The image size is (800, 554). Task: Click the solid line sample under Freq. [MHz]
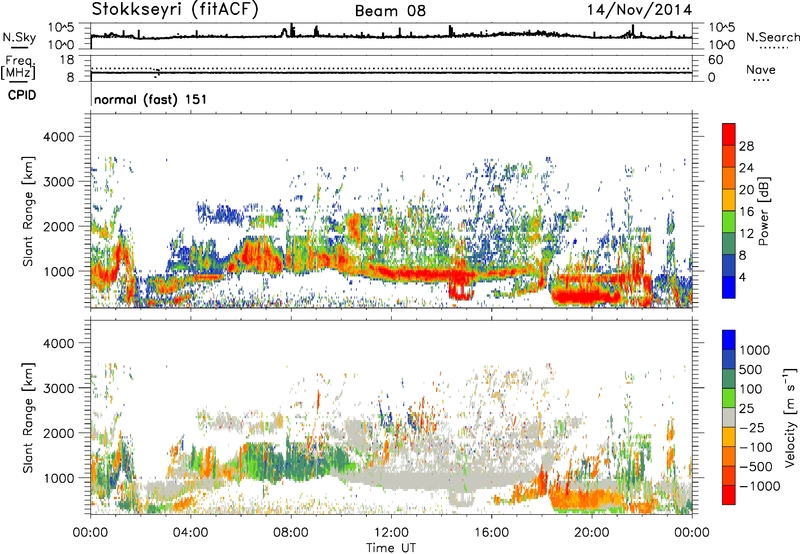[x=20, y=82]
